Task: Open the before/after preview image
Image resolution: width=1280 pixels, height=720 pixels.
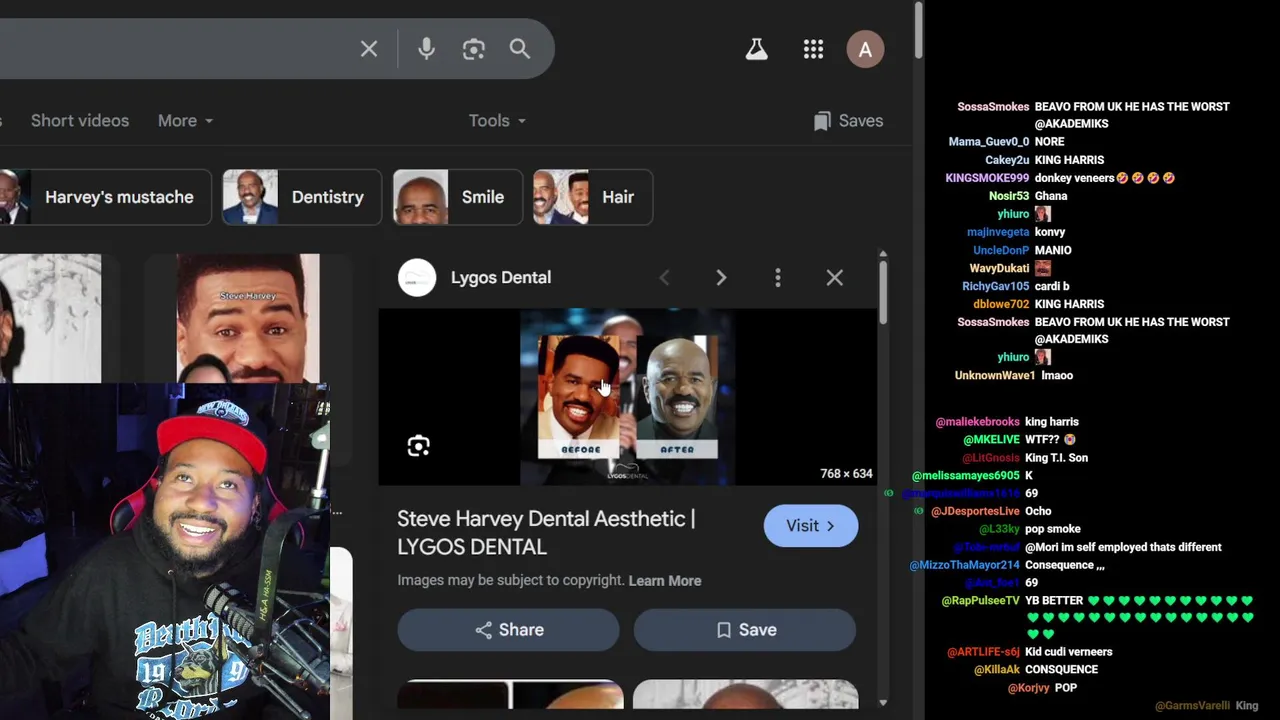Action: pos(627,397)
